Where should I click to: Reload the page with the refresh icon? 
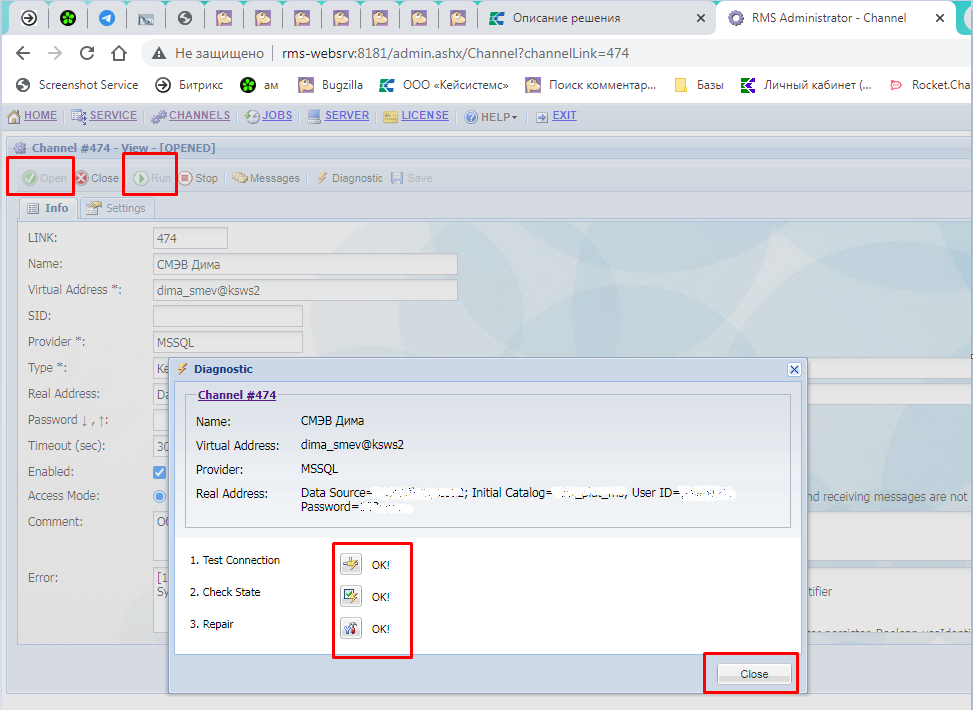[87, 53]
